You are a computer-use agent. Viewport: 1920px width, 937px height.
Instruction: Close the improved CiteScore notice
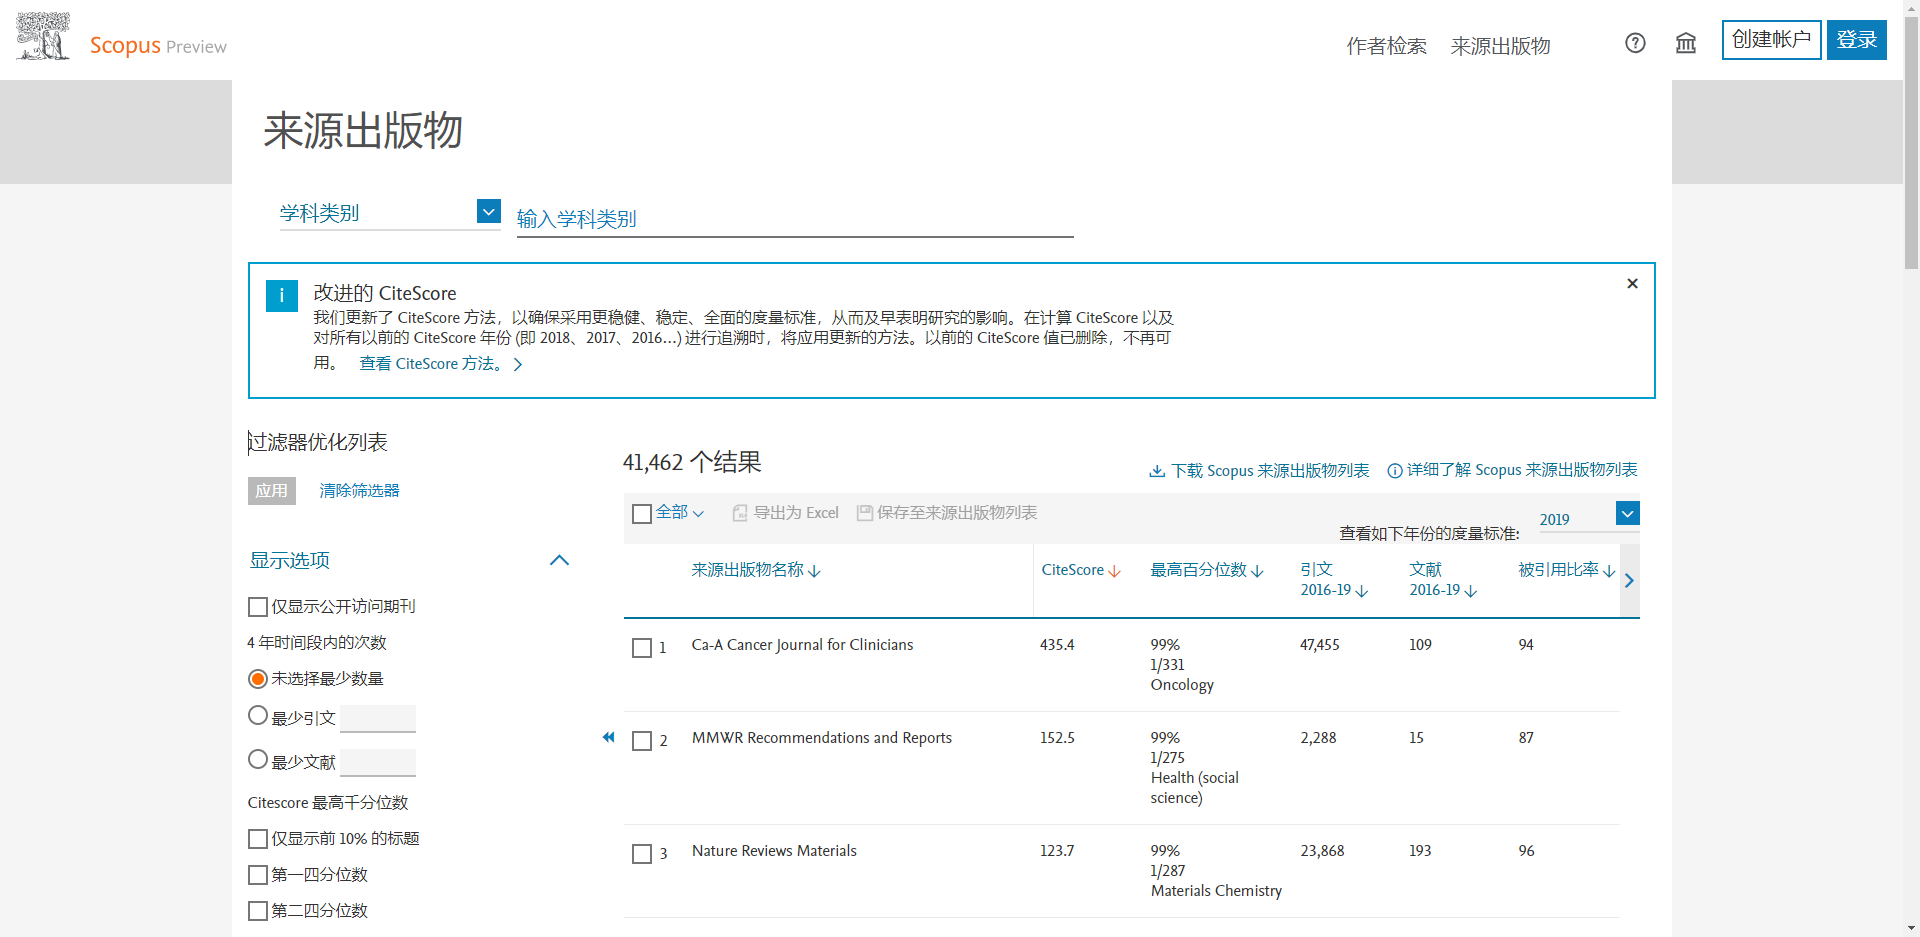pyautogui.click(x=1632, y=284)
